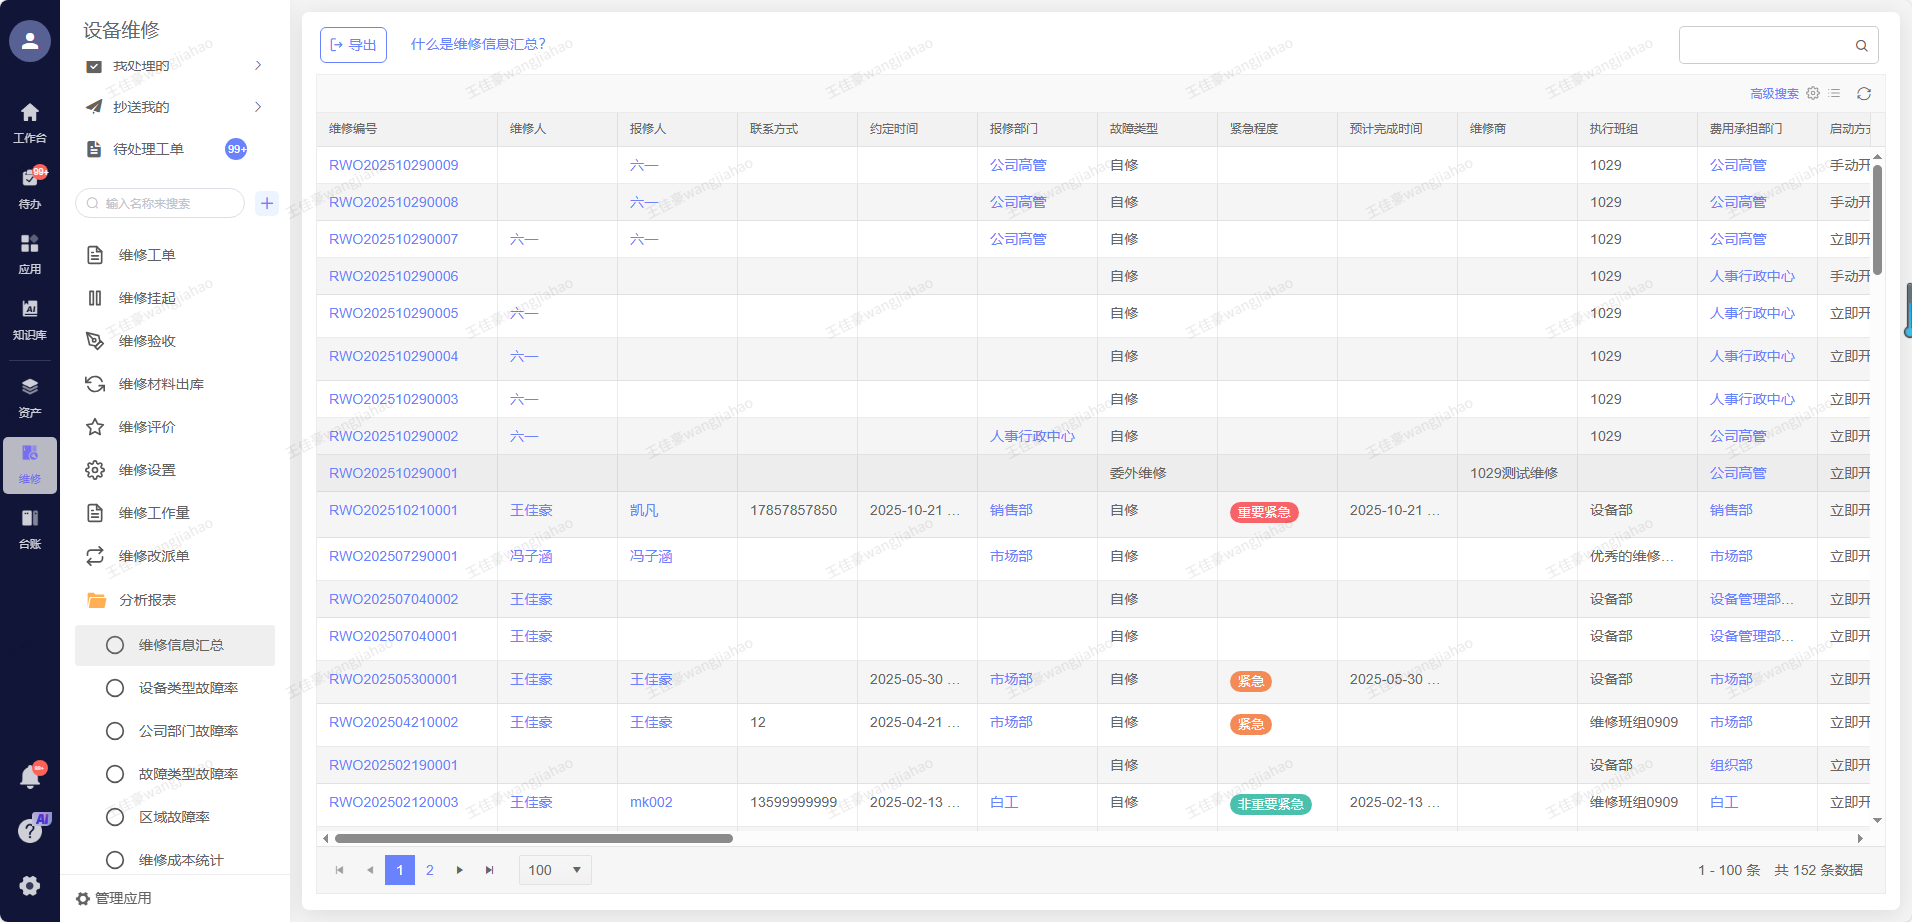Screen dimensions: 1912x922
Task: Open the AI help question icon
Action: (30, 830)
